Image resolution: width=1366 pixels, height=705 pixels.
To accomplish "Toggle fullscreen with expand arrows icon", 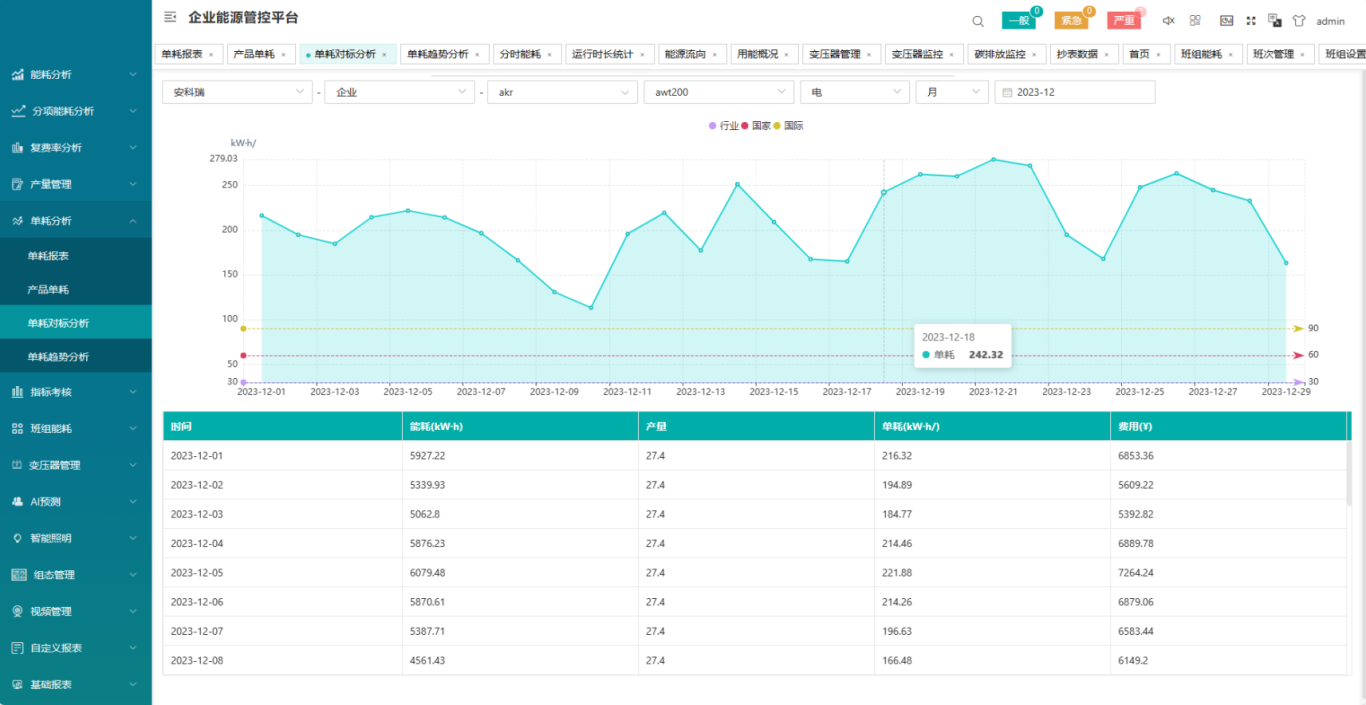I will coord(1251,20).
